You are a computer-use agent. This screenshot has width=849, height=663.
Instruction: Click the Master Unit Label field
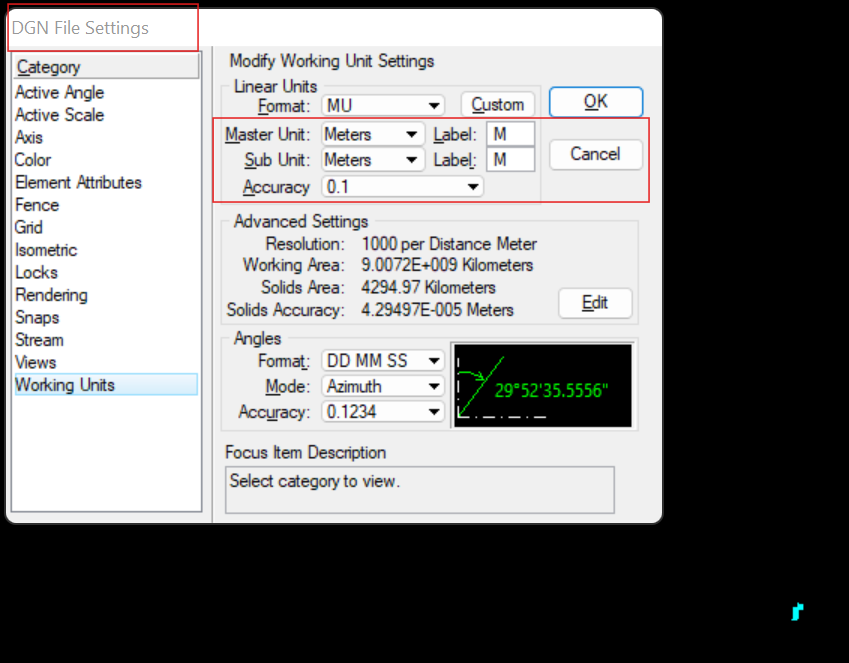pos(511,134)
